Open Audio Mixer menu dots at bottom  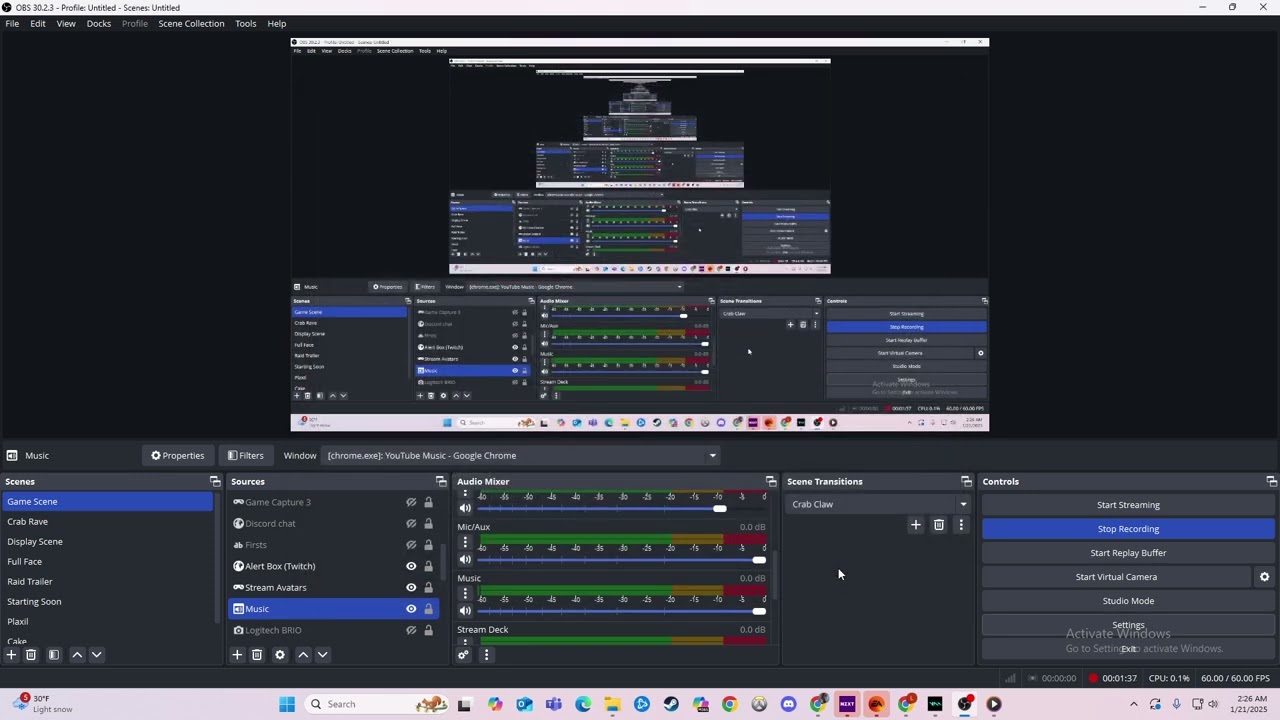[x=486, y=655]
